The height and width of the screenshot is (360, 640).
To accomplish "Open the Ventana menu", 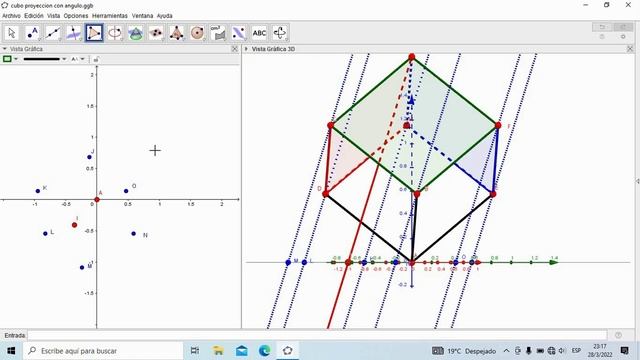I will coord(142,16).
